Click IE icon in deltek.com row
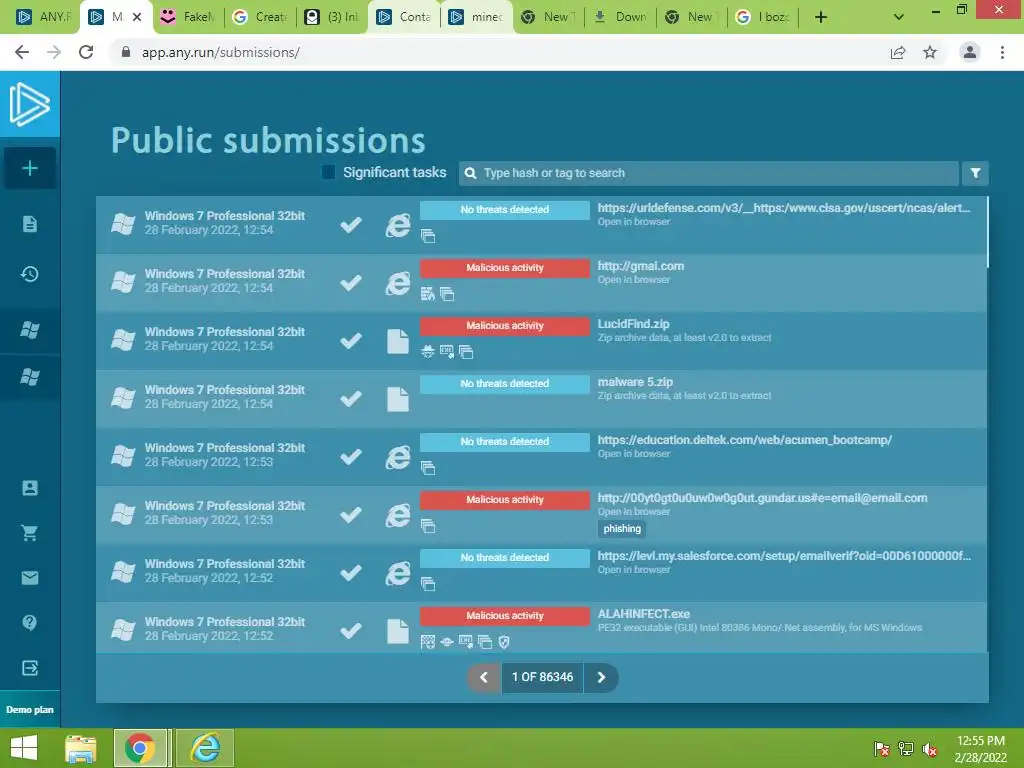Viewport: 1024px width, 768px height. [x=397, y=457]
